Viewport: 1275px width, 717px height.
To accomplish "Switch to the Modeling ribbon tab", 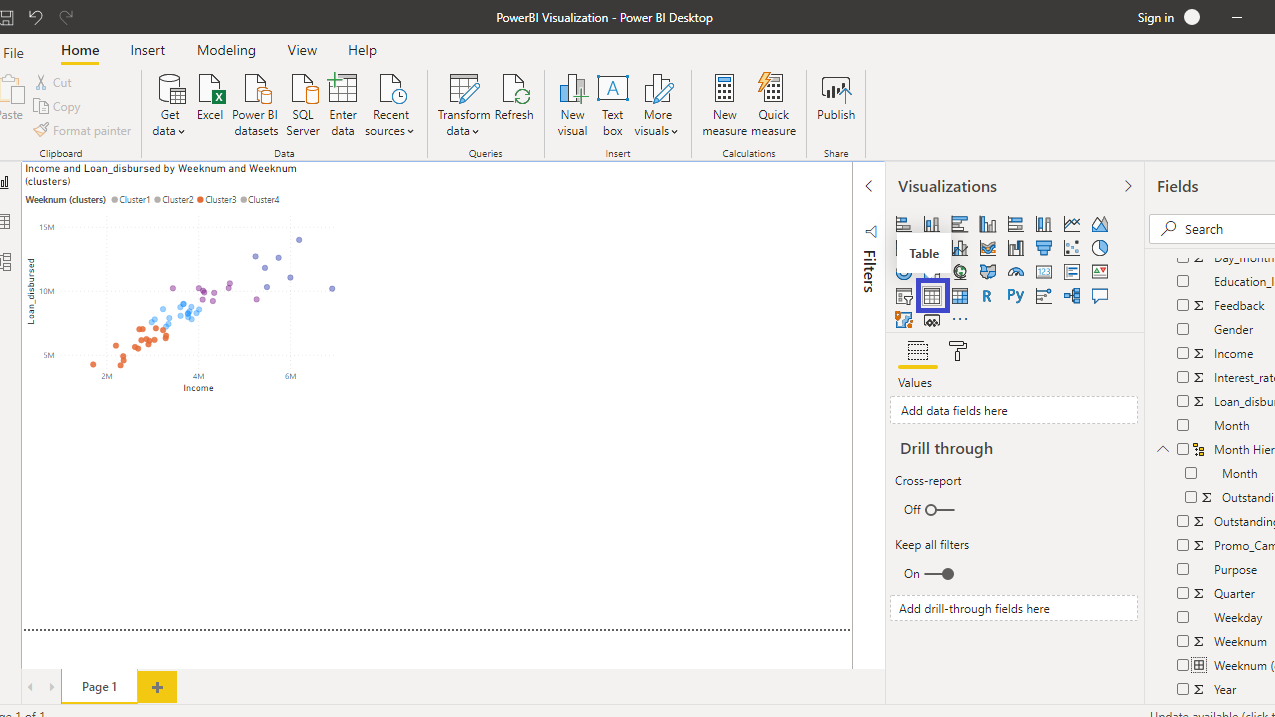I will [x=226, y=51].
